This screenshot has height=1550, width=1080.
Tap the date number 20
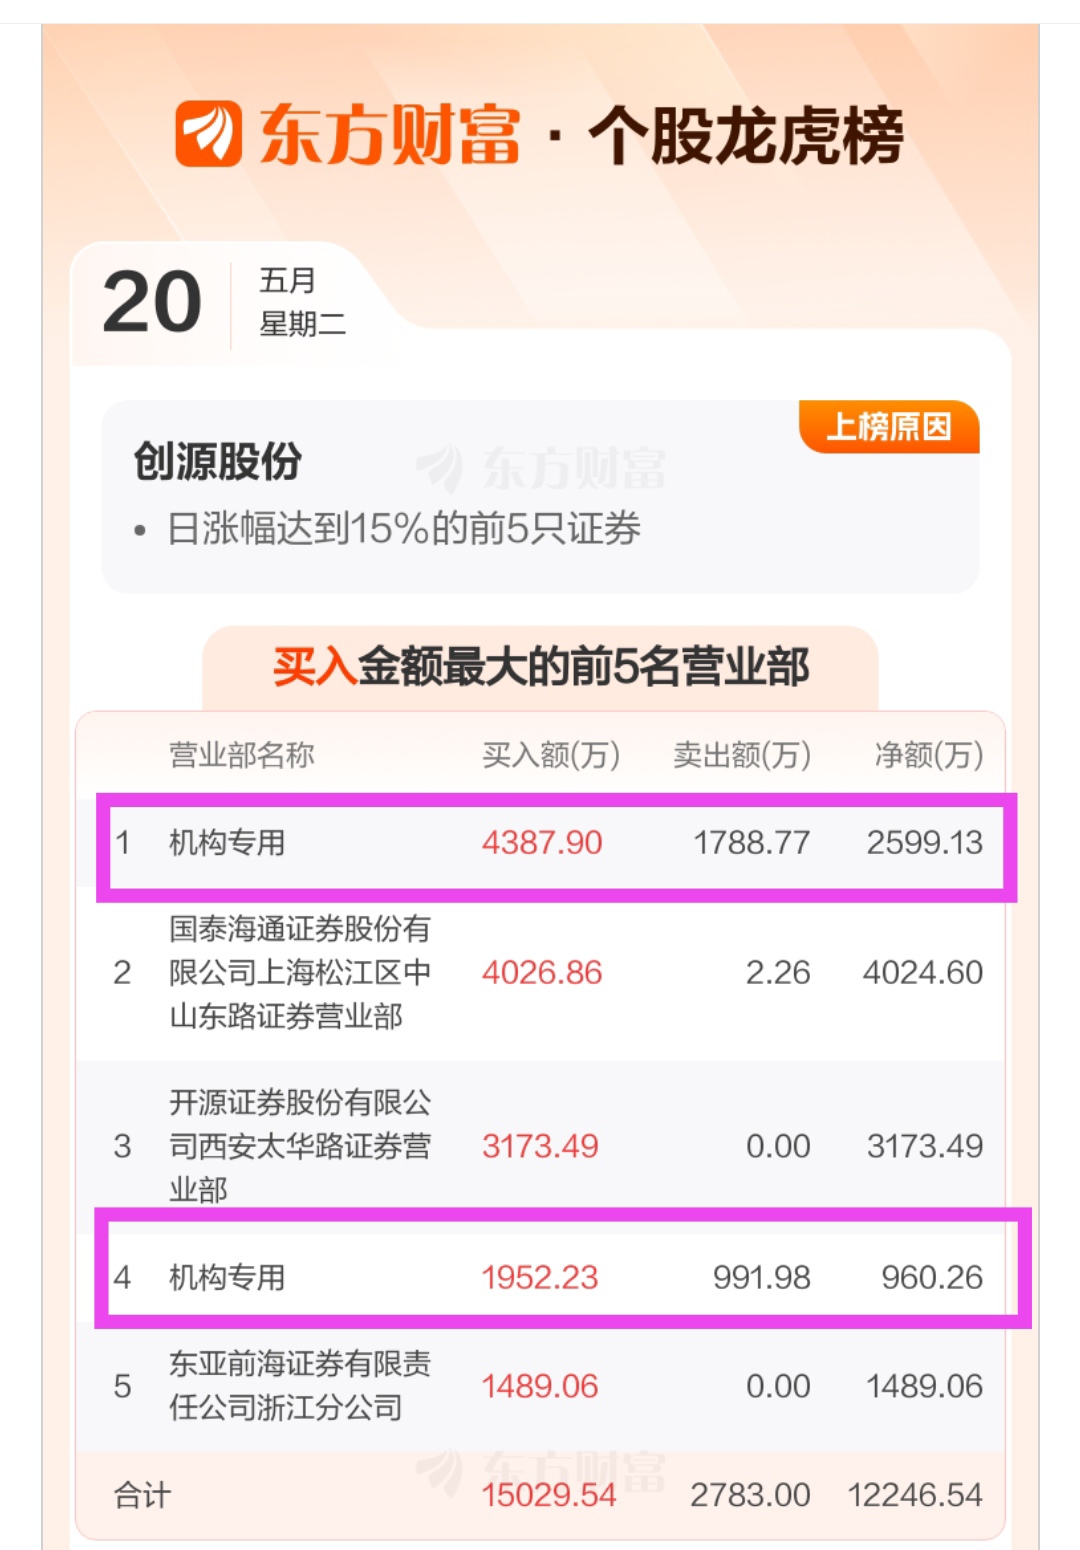(152, 302)
